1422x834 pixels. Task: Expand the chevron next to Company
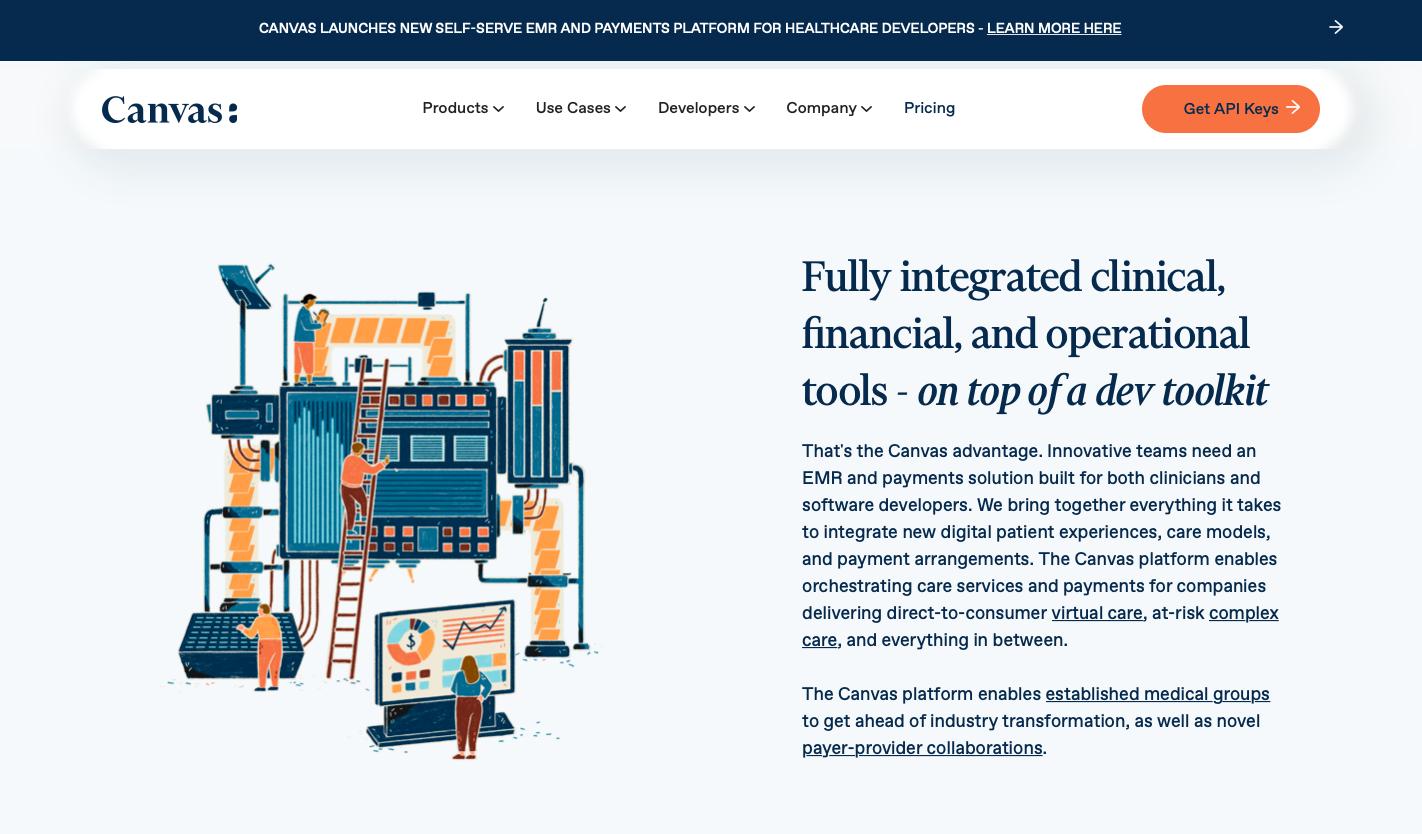[867, 109]
